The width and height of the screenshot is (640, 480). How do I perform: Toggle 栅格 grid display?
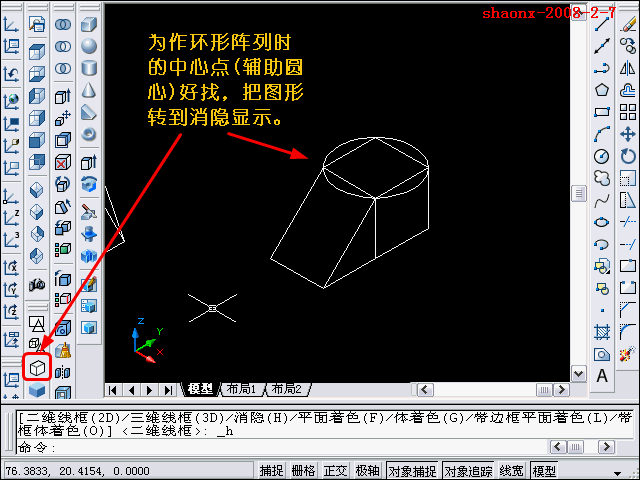point(303,471)
